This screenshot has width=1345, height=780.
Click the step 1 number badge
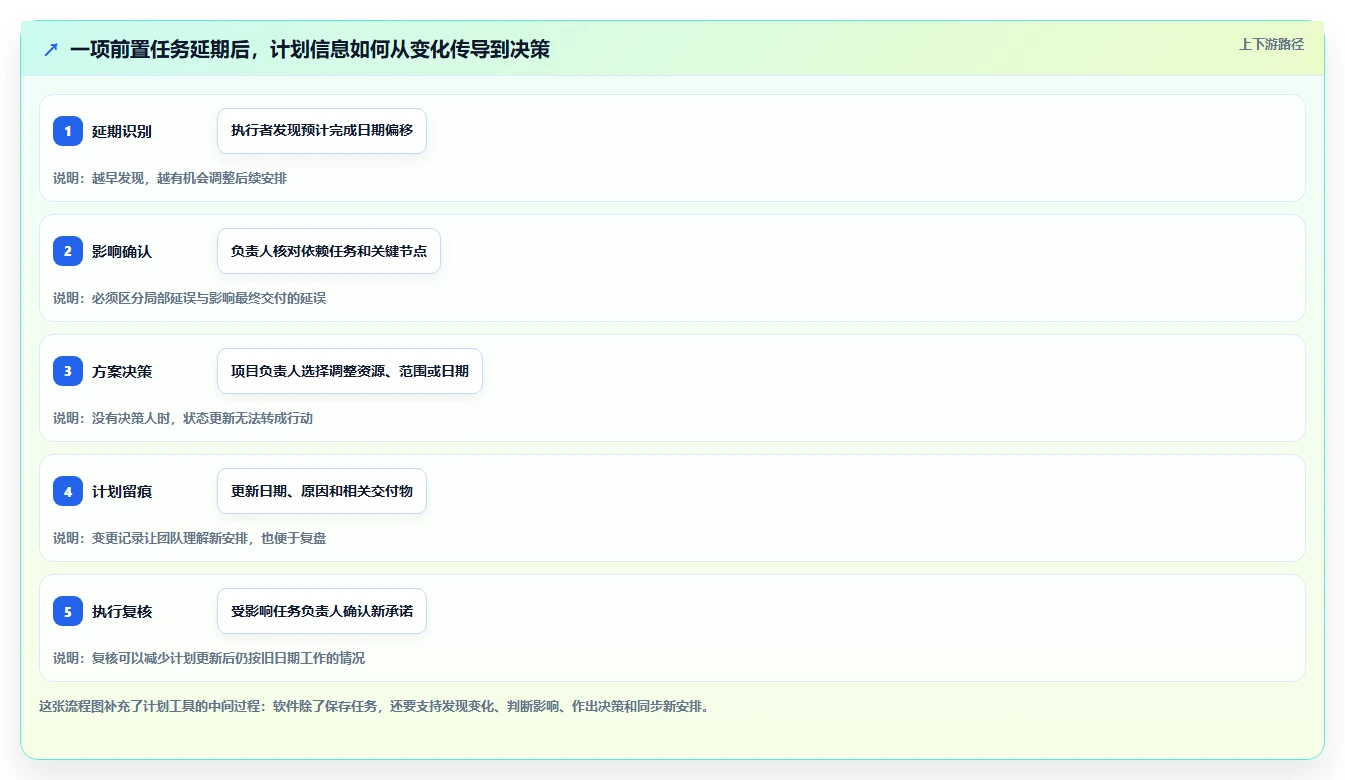[68, 131]
